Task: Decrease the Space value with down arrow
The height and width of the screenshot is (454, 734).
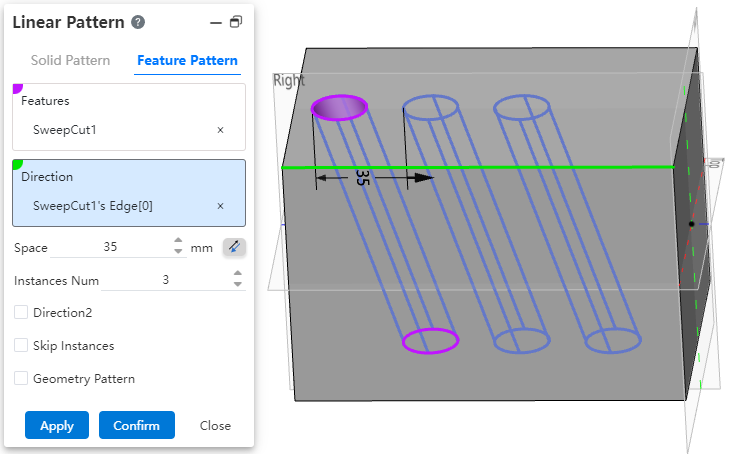Action: point(178,251)
